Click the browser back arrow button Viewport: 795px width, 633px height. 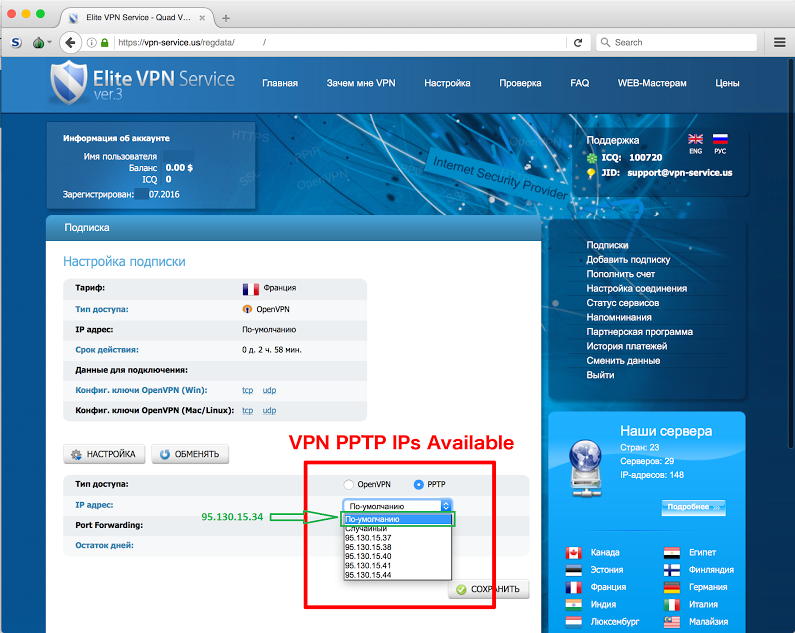70,43
